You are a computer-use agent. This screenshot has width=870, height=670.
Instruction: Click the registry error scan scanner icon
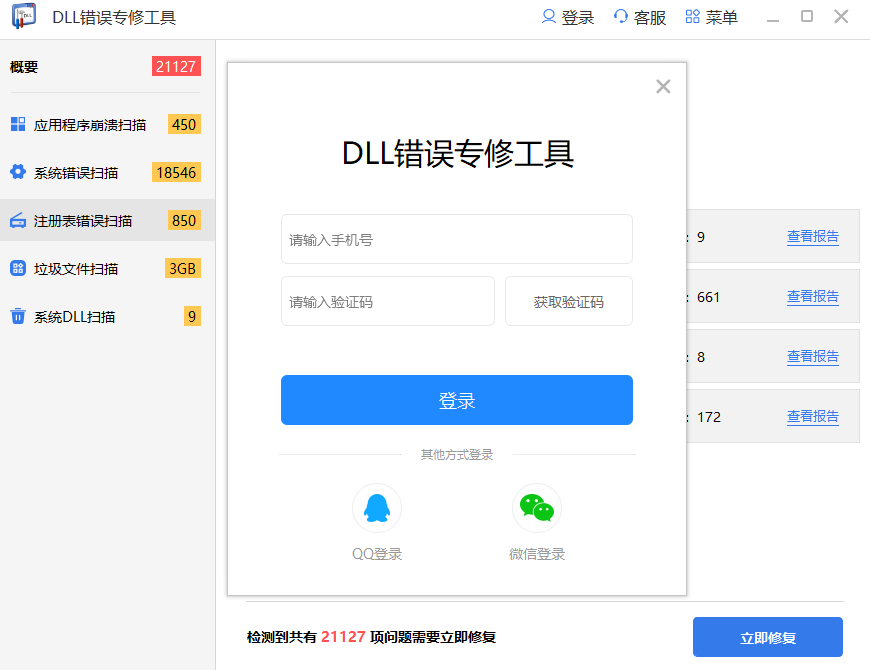tap(18, 220)
